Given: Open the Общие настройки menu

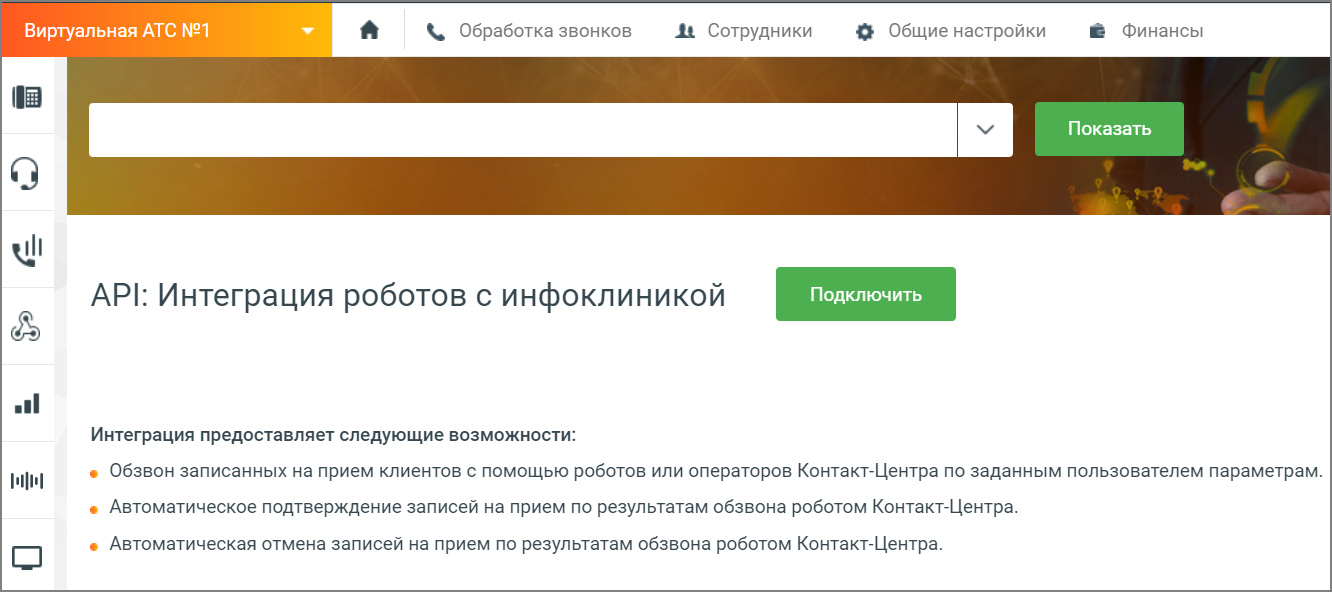Looking at the screenshot, I should click(x=951, y=31).
